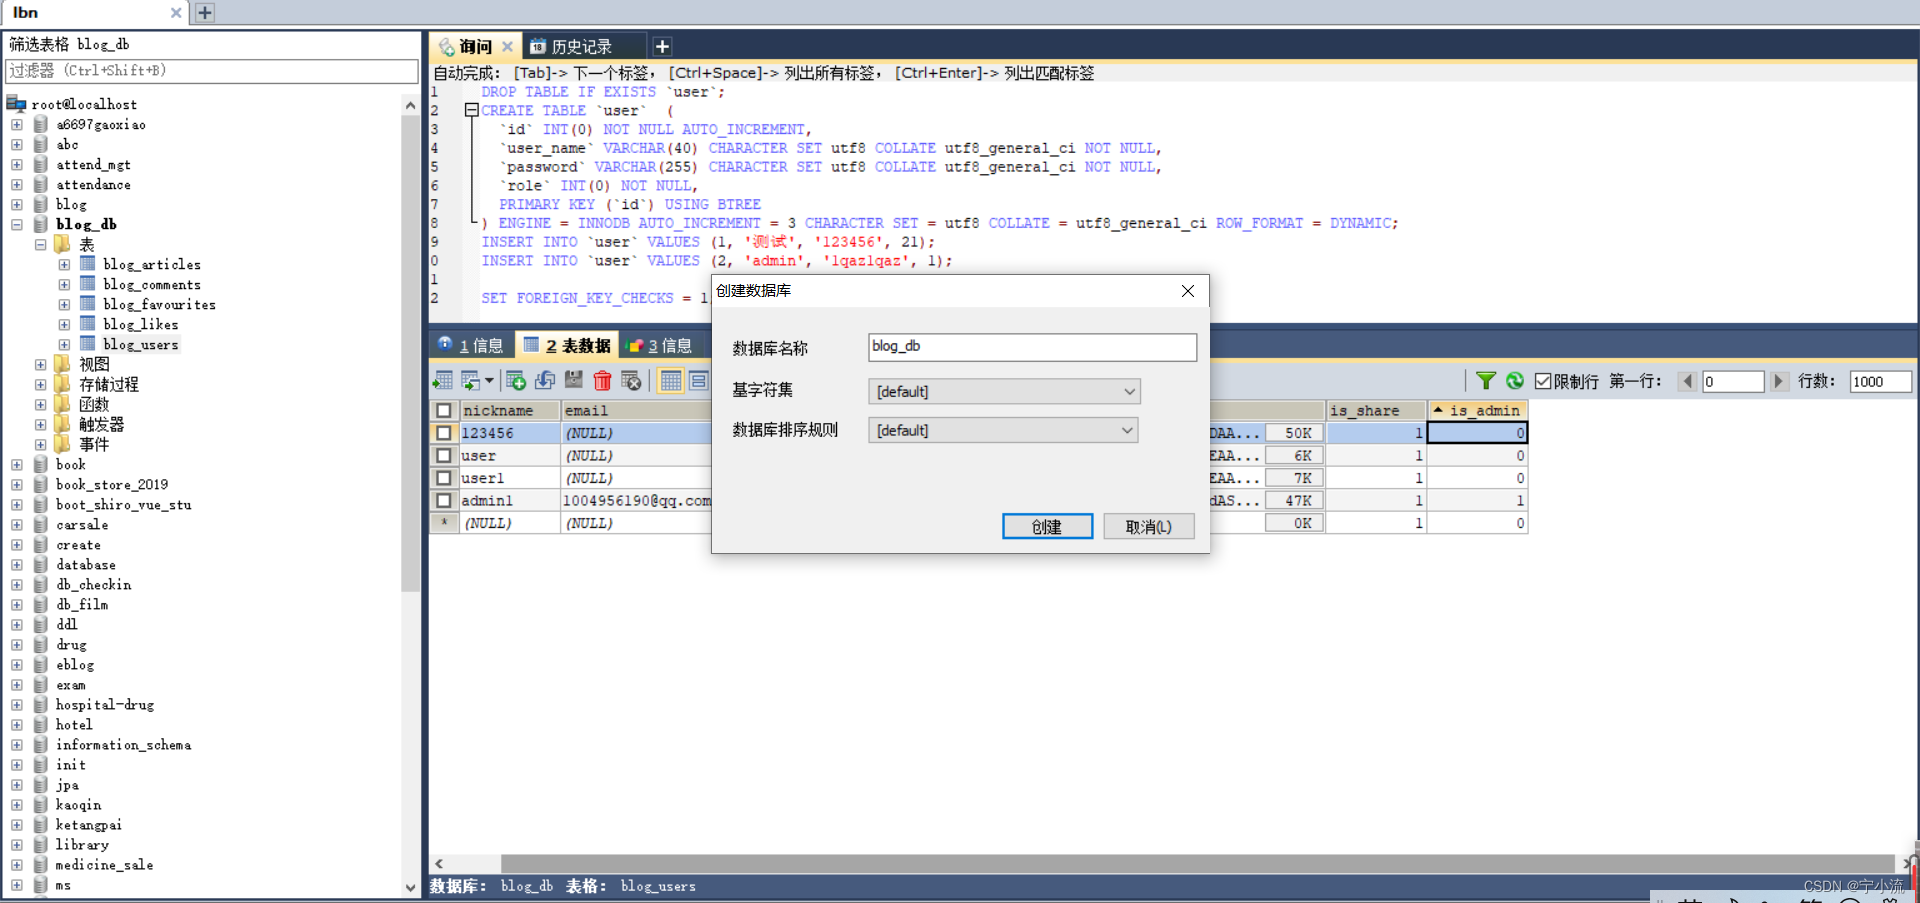The height and width of the screenshot is (903, 1920).
Task: Select the blog_comments table icon
Action: pos(88,284)
